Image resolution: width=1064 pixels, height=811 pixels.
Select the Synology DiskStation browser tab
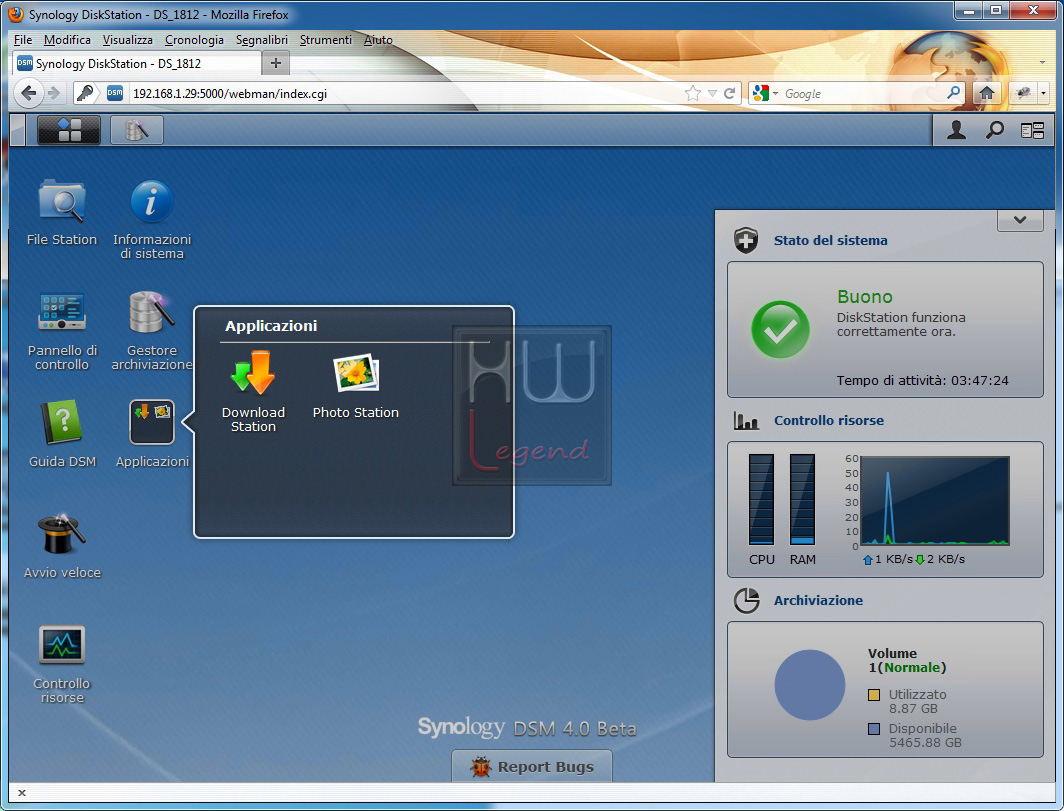(x=136, y=63)
